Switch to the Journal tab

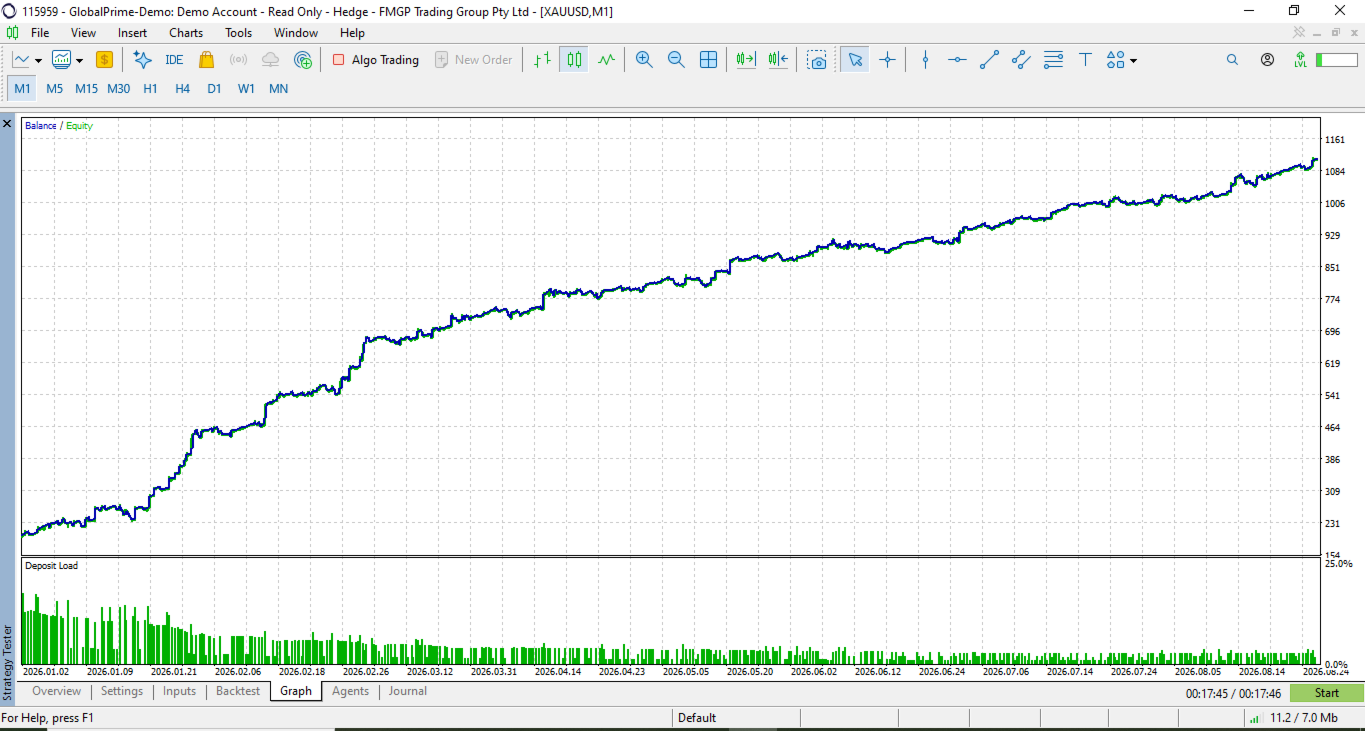coord(408,691)
